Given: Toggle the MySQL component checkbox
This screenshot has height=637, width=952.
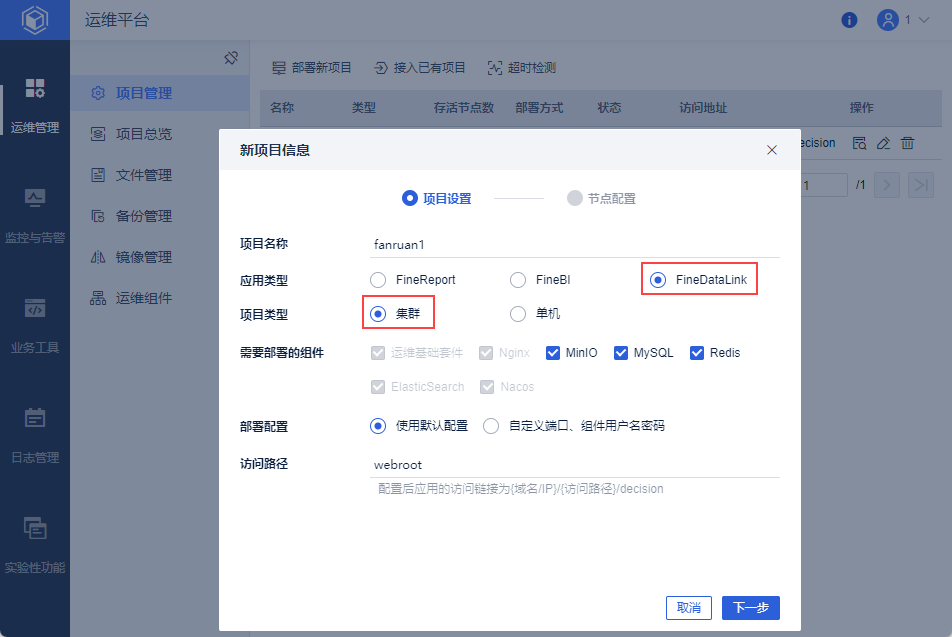Looking at the screenshot, I should coord(620,353).
